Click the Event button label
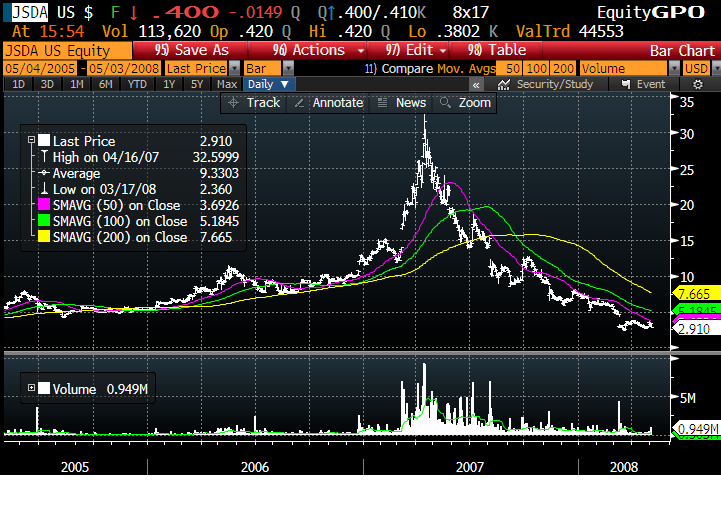Image resolution: width=721 pixels, height=512 pixels. pyautogui.click(x=651, y=85)
